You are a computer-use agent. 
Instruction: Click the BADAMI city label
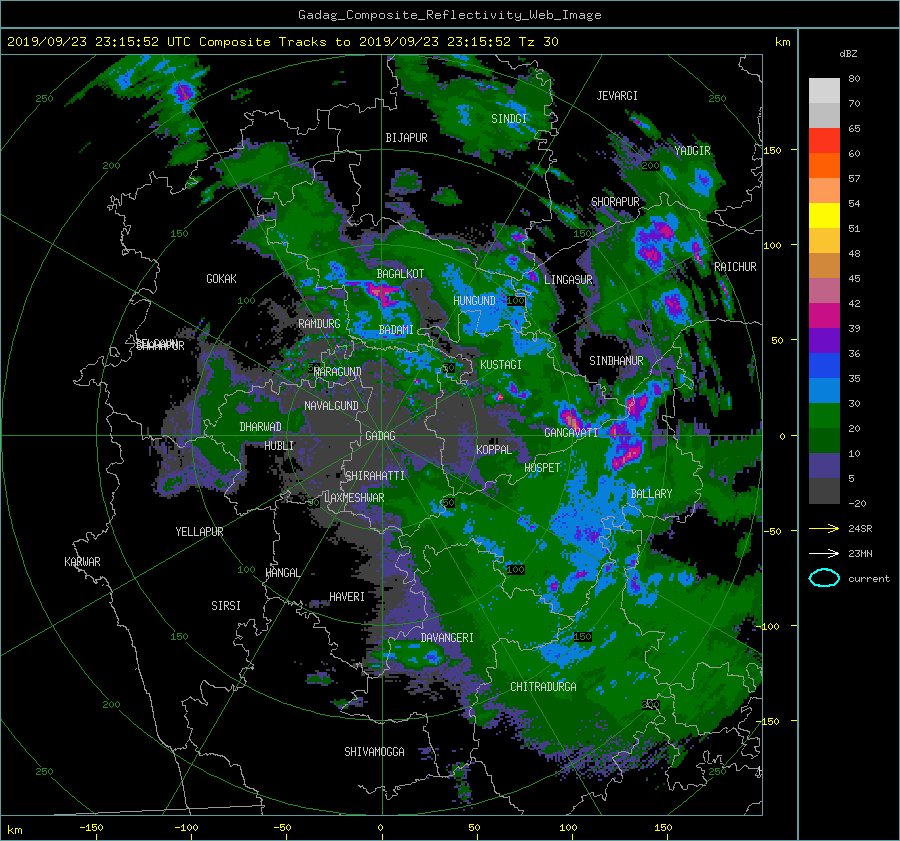396,330
